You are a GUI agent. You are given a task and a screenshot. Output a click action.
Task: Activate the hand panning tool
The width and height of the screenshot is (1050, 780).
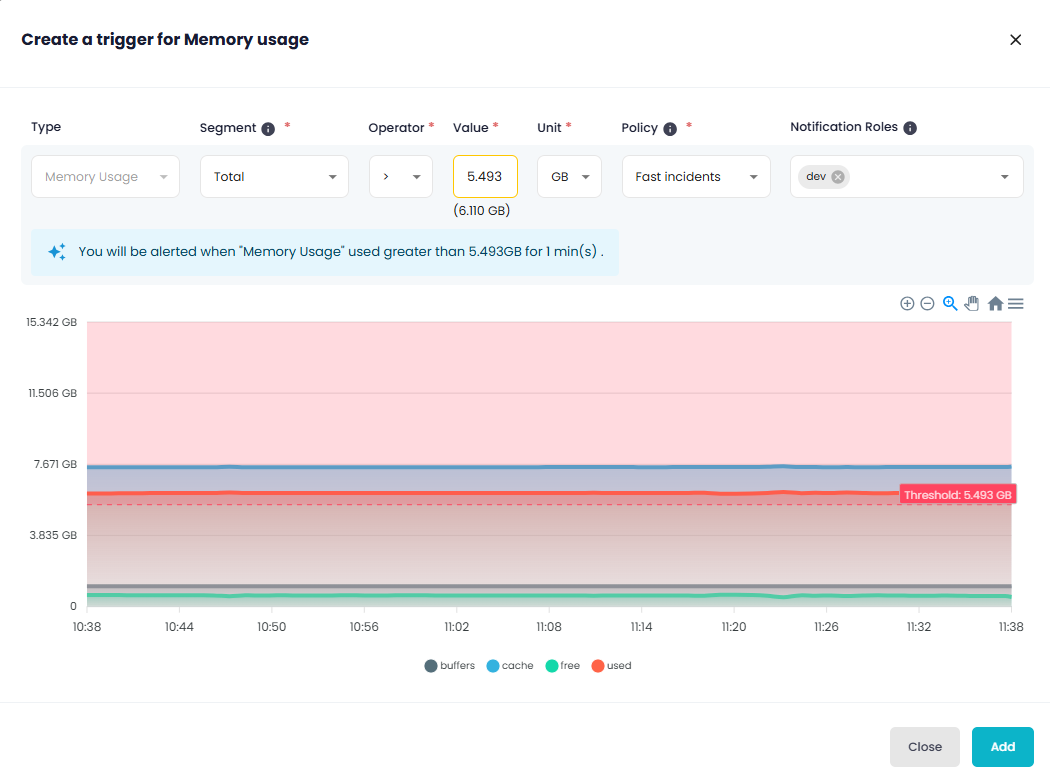point(971,304)
